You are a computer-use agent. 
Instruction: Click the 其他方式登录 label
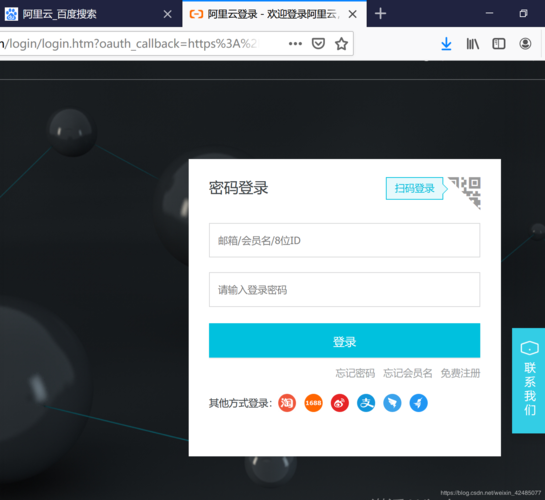[240, 403]
